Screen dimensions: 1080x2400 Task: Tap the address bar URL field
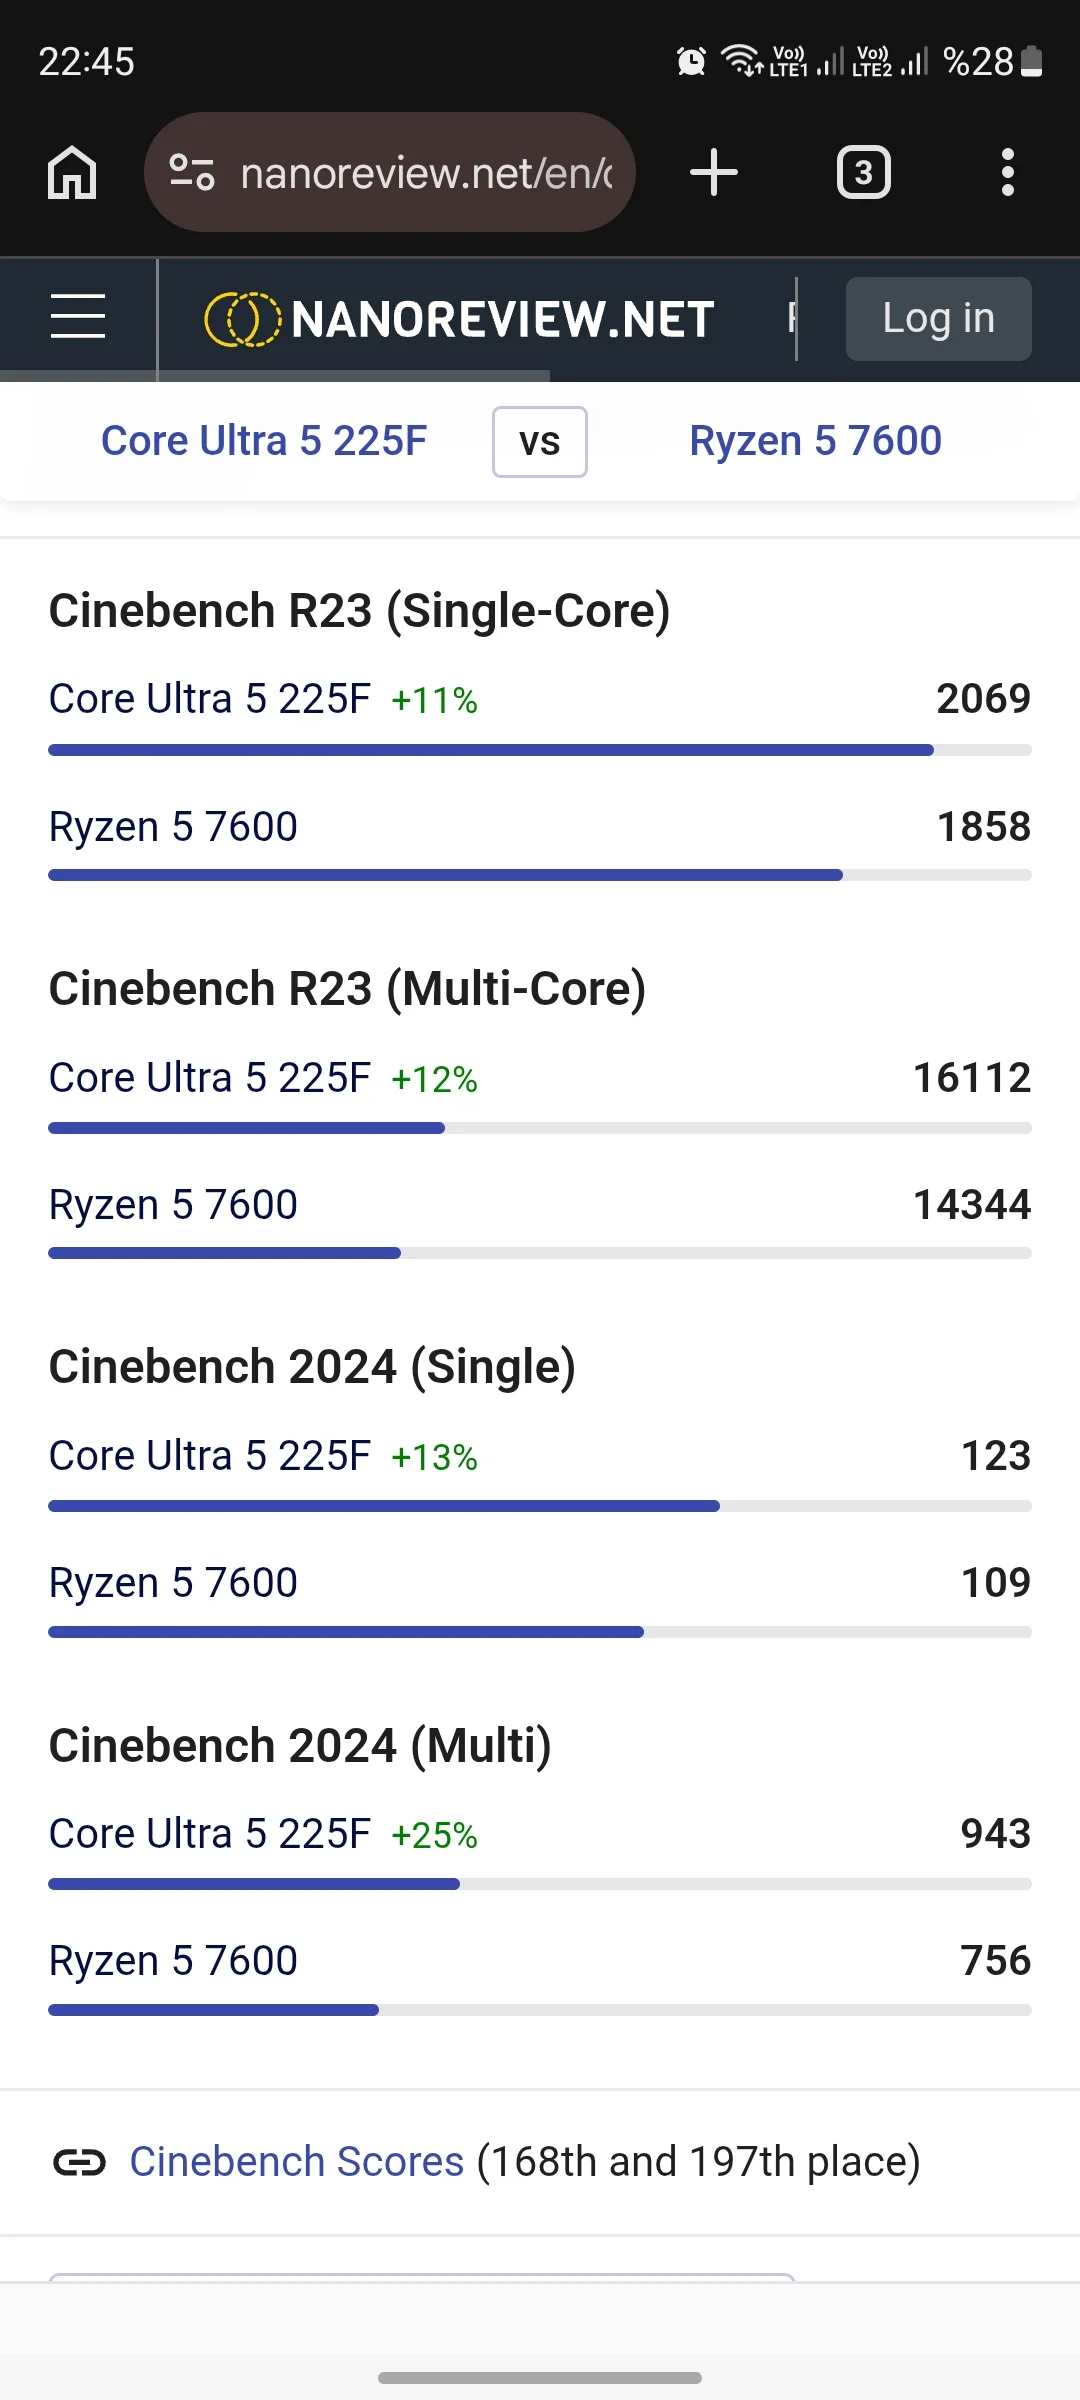coord(426,173)
